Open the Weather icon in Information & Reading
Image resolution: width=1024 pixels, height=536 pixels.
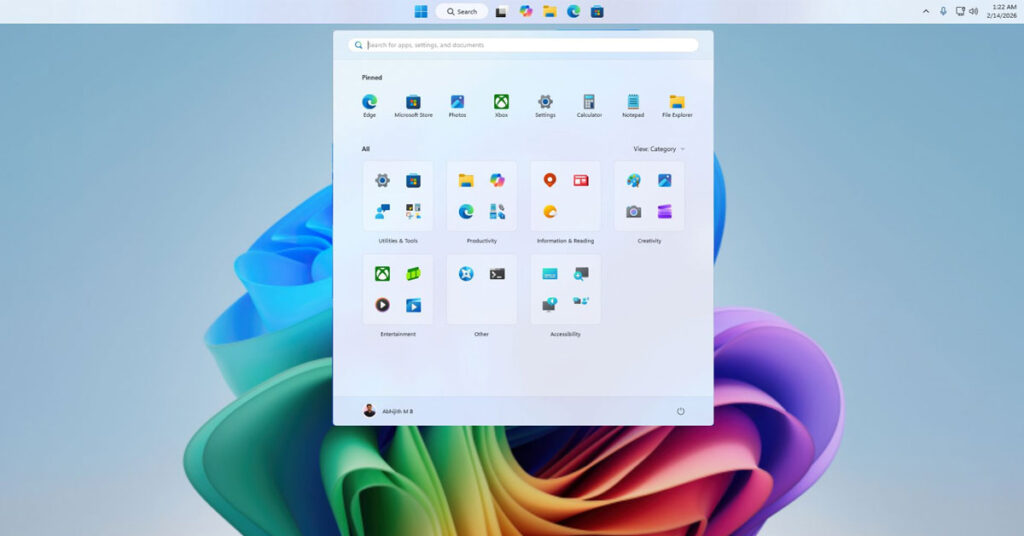point(550,211)
